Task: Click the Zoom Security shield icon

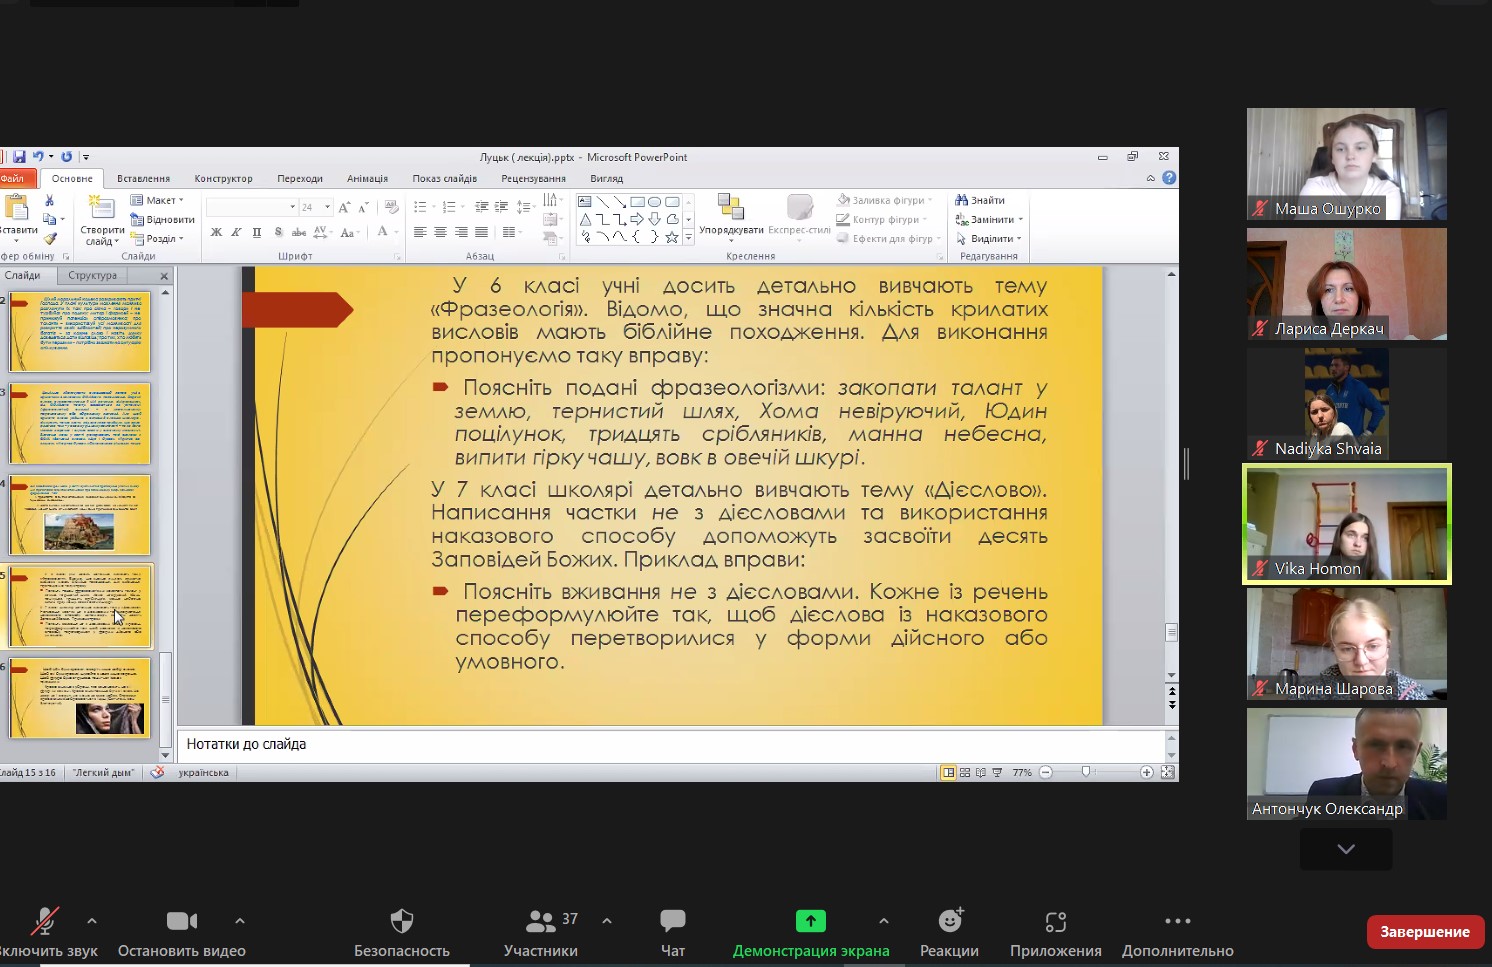Action: tap(401, 921)
